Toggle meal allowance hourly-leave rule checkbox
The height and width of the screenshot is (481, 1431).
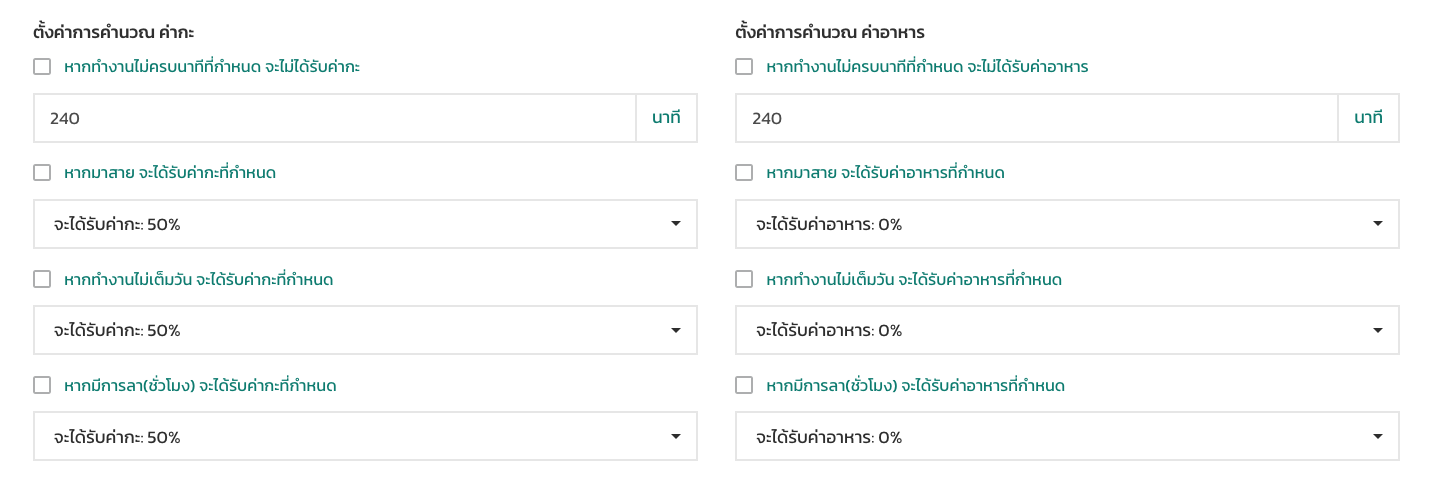744,385
